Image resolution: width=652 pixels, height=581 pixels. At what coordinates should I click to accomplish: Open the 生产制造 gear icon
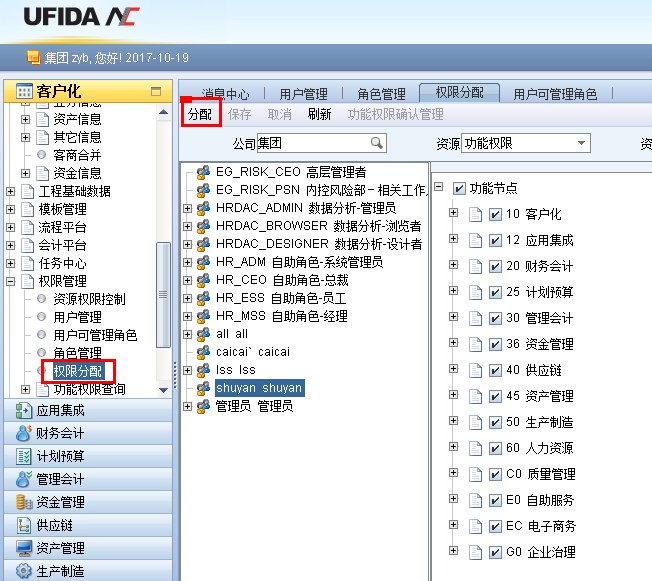click(x=24, y=571)
